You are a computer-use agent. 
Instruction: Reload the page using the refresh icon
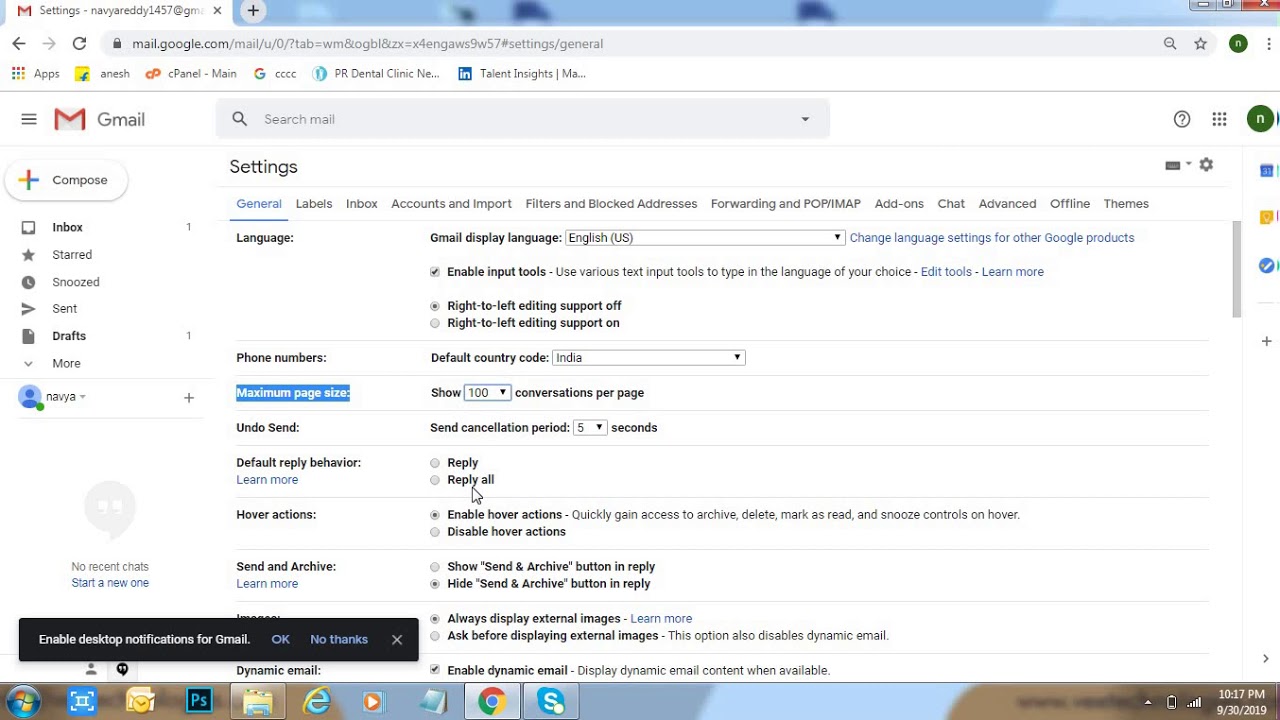click(x=79, y=44)
